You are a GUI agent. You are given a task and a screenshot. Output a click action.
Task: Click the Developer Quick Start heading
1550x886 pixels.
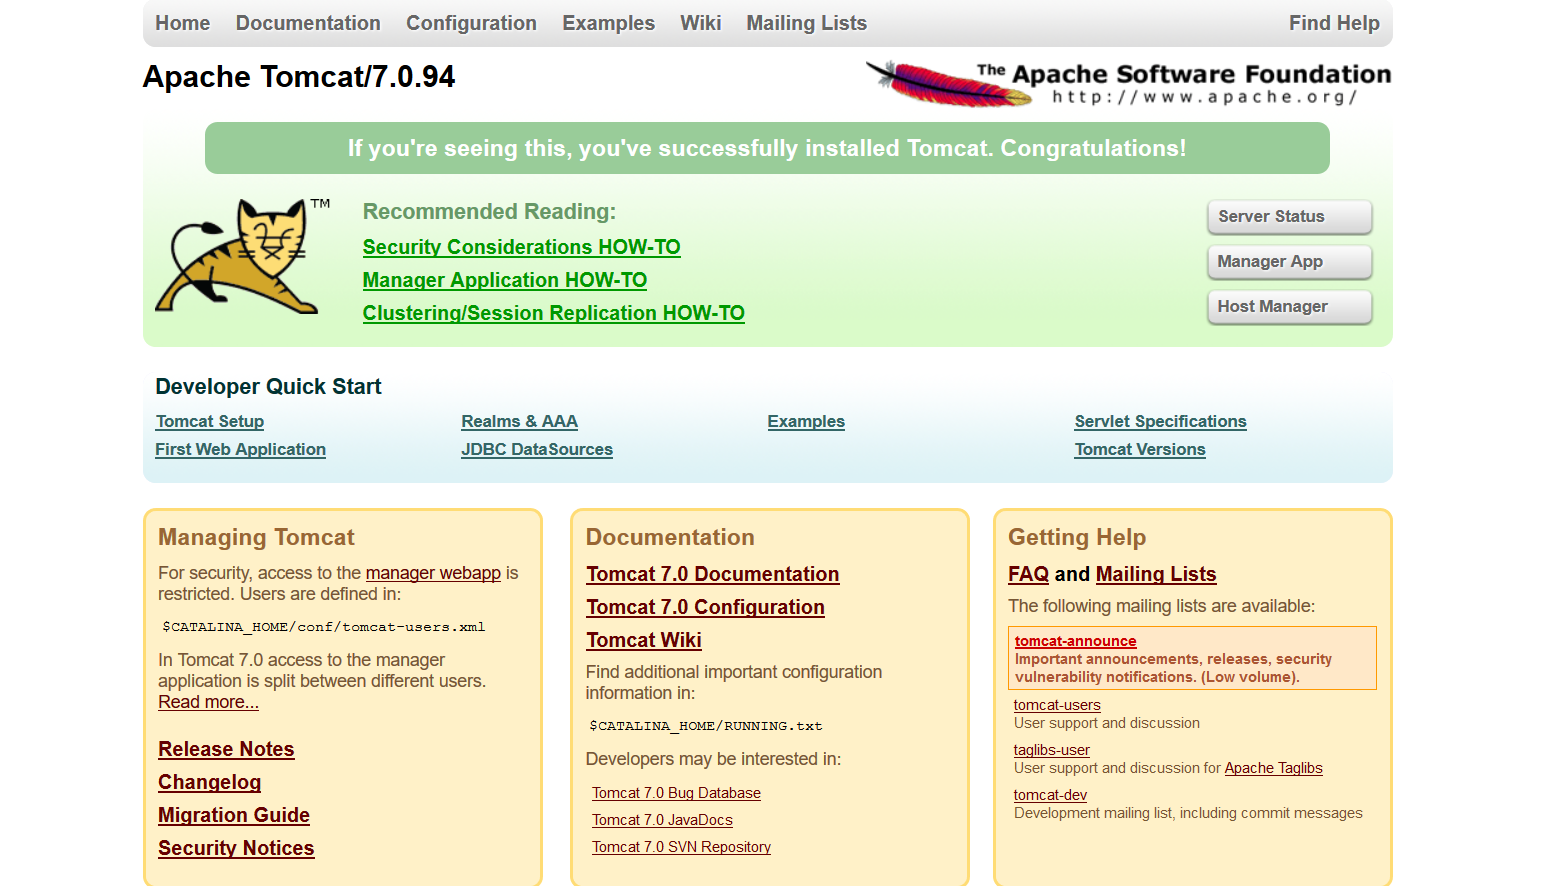coord(268,387)
